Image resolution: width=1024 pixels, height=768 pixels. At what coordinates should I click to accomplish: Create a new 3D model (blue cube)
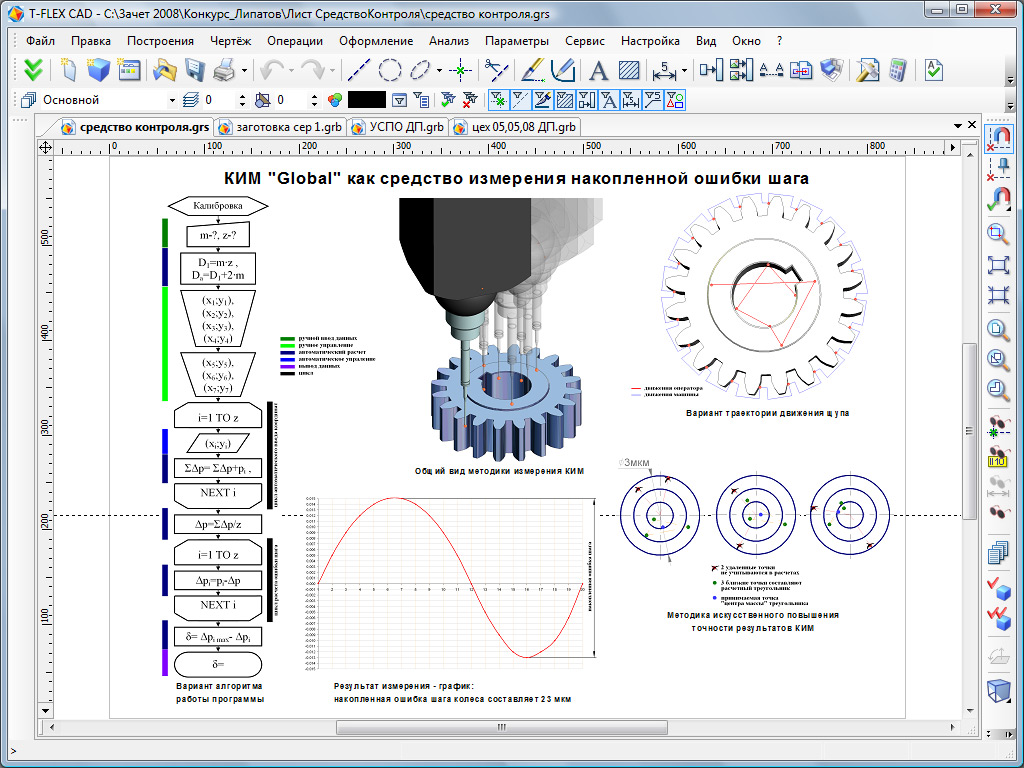(98, 70)
